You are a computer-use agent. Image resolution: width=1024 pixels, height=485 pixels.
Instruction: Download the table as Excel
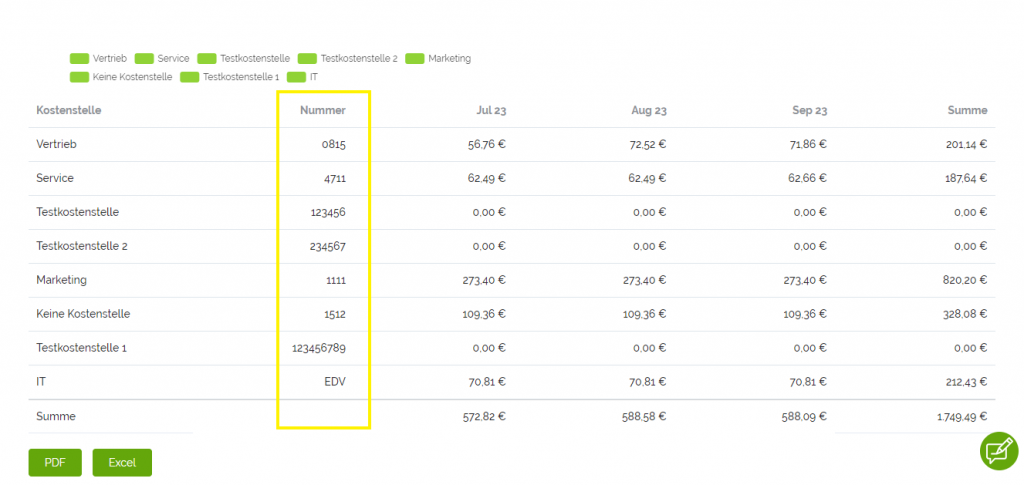(122, 463)
